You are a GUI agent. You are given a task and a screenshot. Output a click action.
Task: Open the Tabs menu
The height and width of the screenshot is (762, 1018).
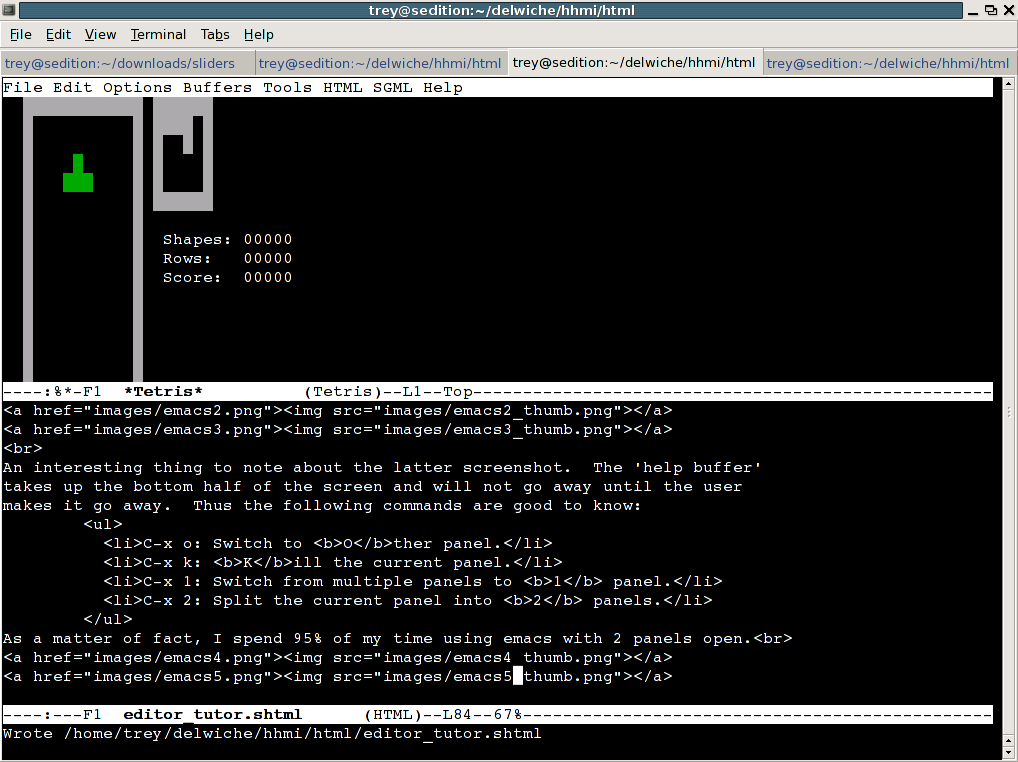coord(215,34)
